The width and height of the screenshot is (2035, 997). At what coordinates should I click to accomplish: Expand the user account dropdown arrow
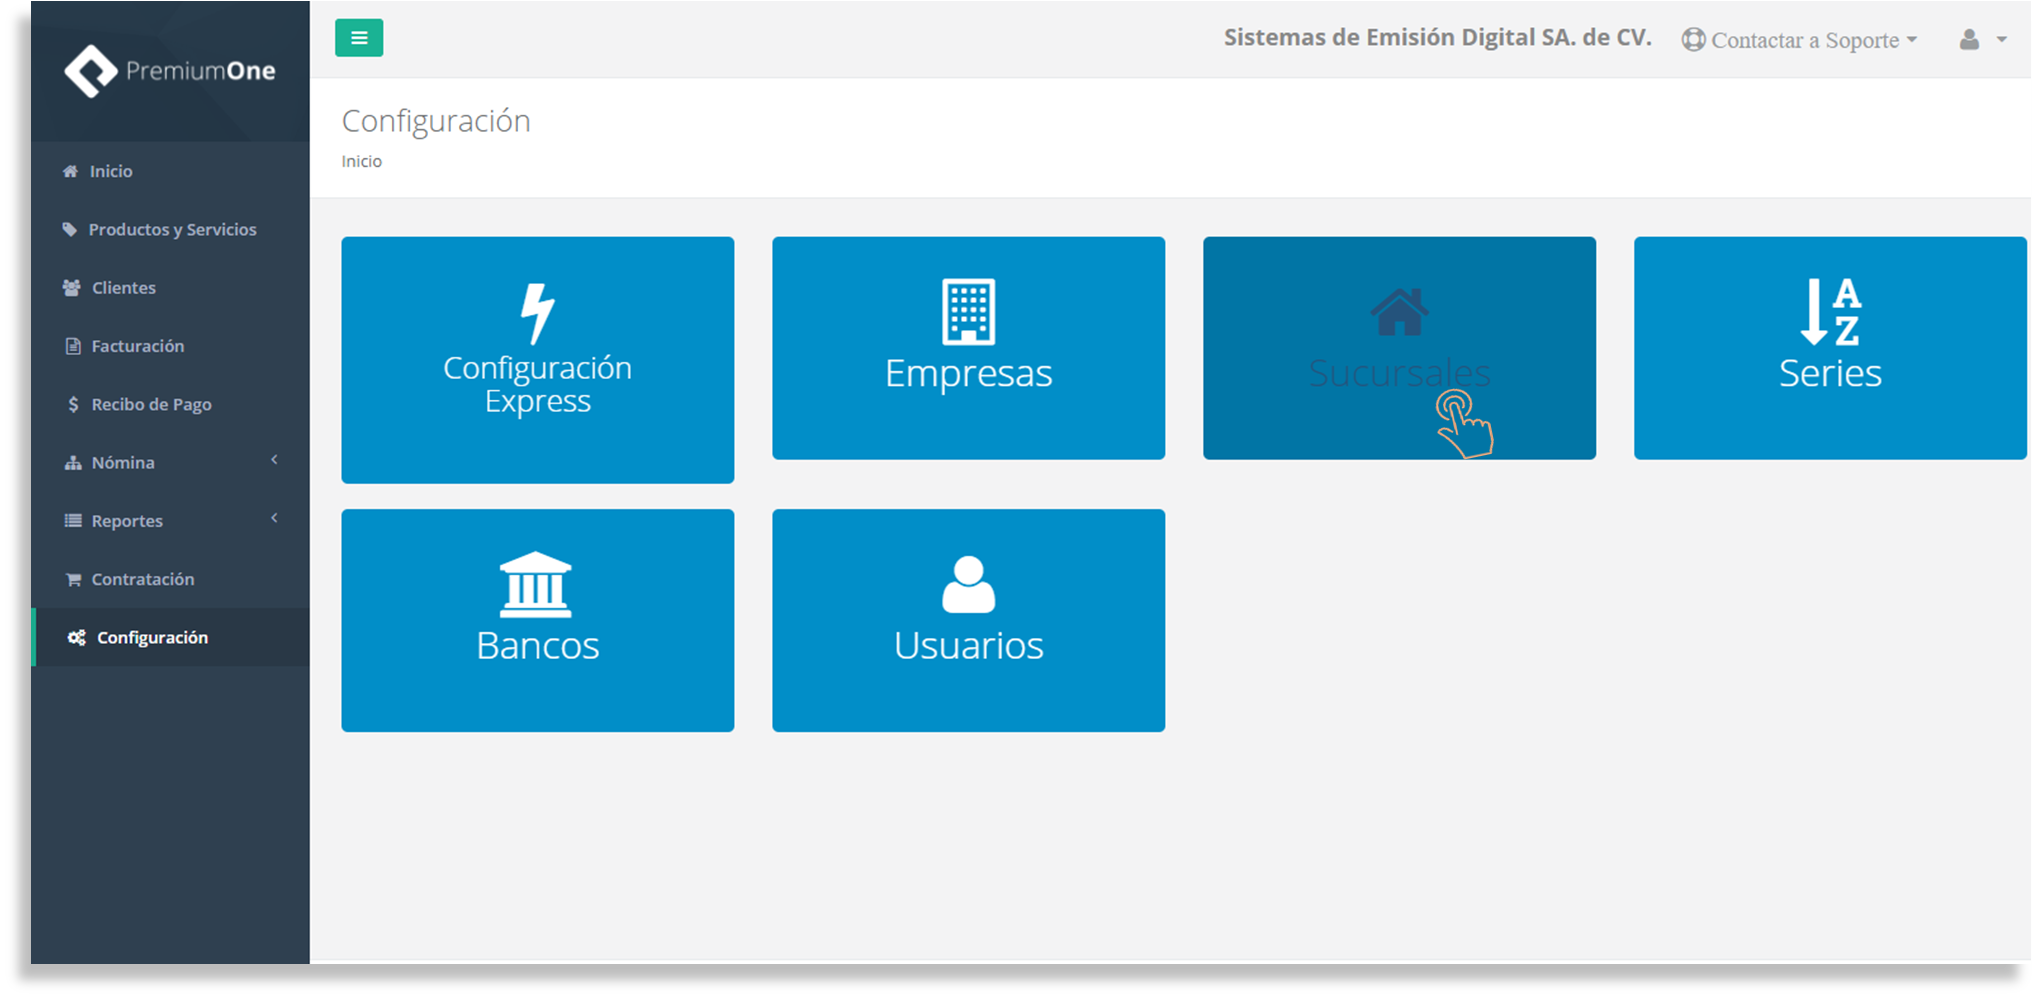click(x=2002, y=40)
